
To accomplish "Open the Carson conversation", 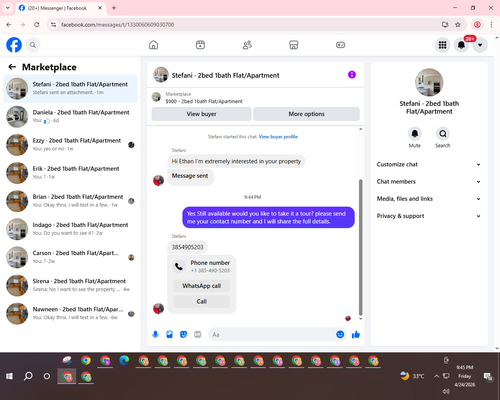I will tap(70, 257).
